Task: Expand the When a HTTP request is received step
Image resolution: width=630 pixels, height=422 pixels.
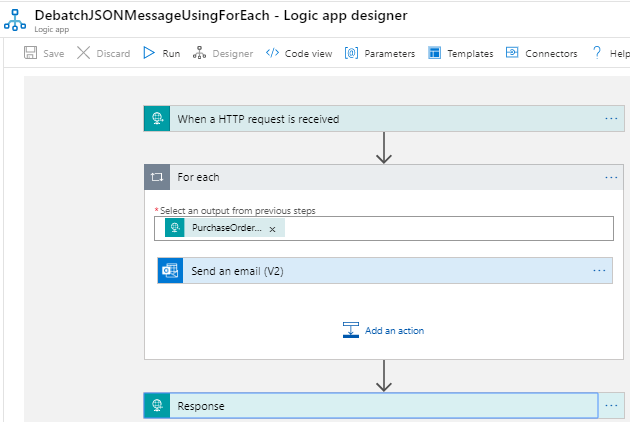Action: click(384, 119)
